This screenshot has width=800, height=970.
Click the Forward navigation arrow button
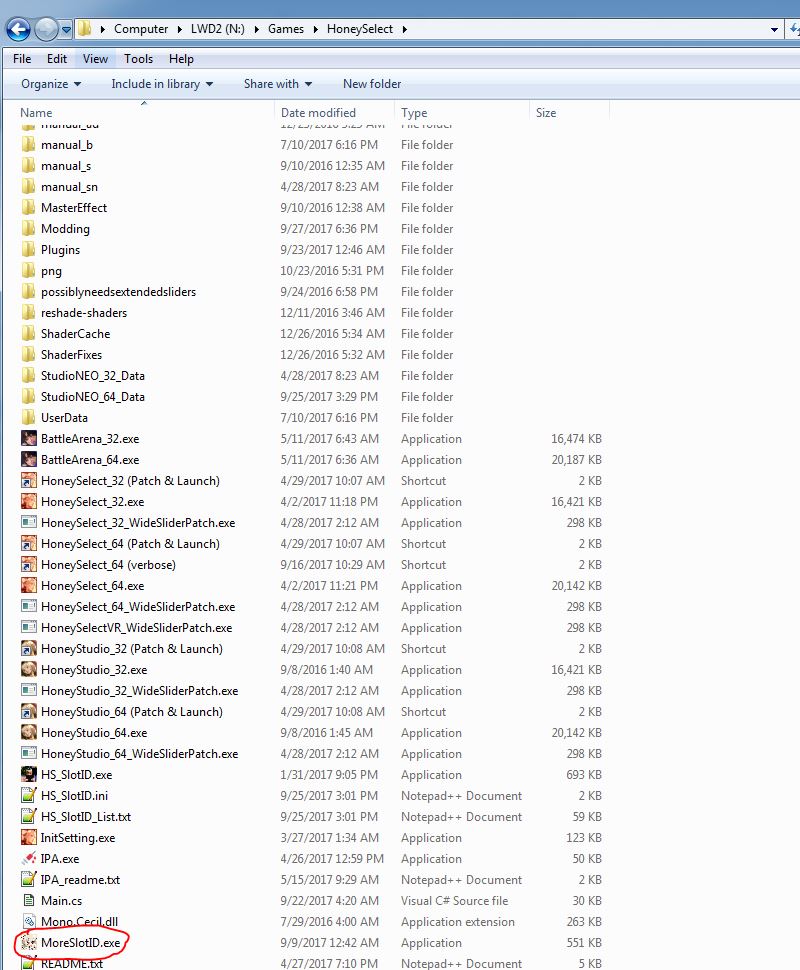(46, 29)
